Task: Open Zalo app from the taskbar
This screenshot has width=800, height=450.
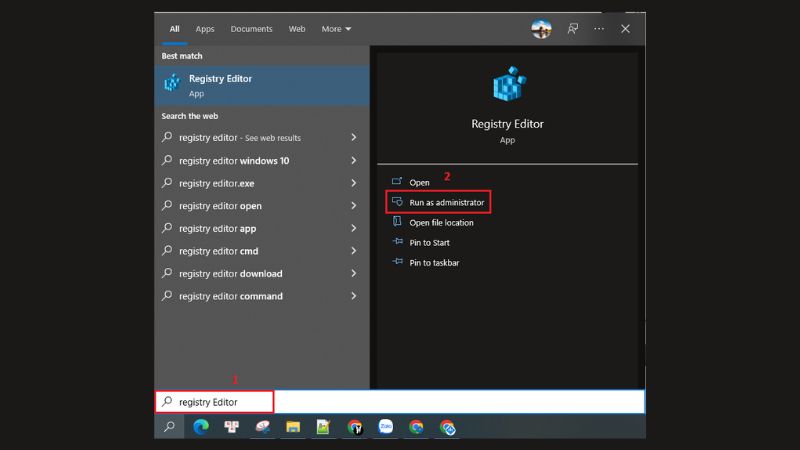Action: point(385,427)
